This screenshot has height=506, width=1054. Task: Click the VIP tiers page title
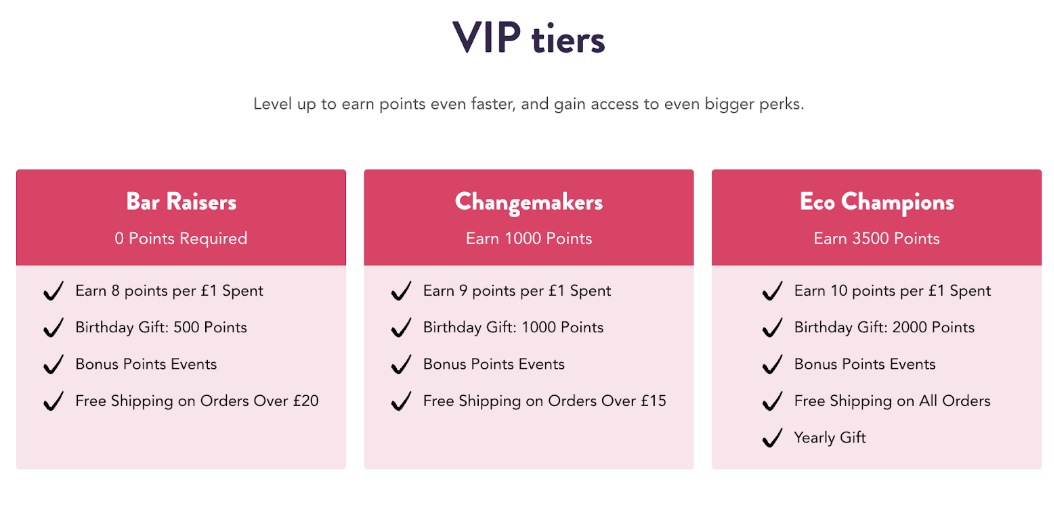click(528, 38)
